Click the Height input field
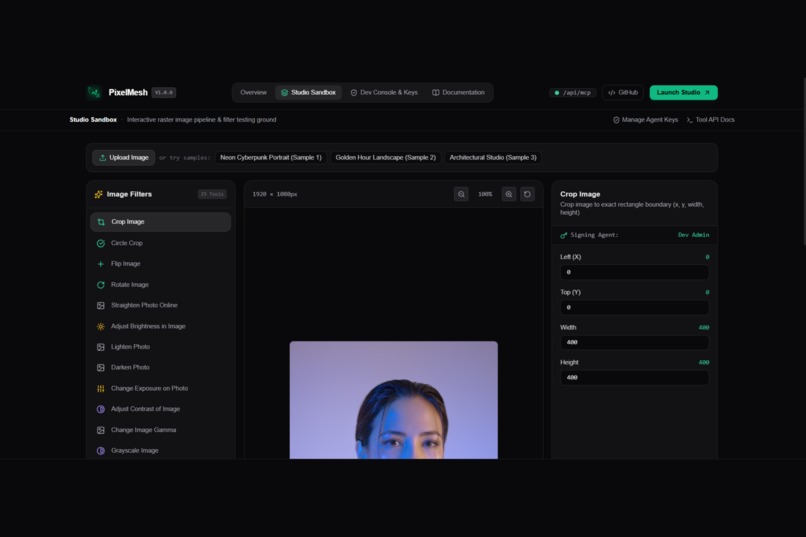Screen dimensions: 806x537 click(x=634, y=378)
